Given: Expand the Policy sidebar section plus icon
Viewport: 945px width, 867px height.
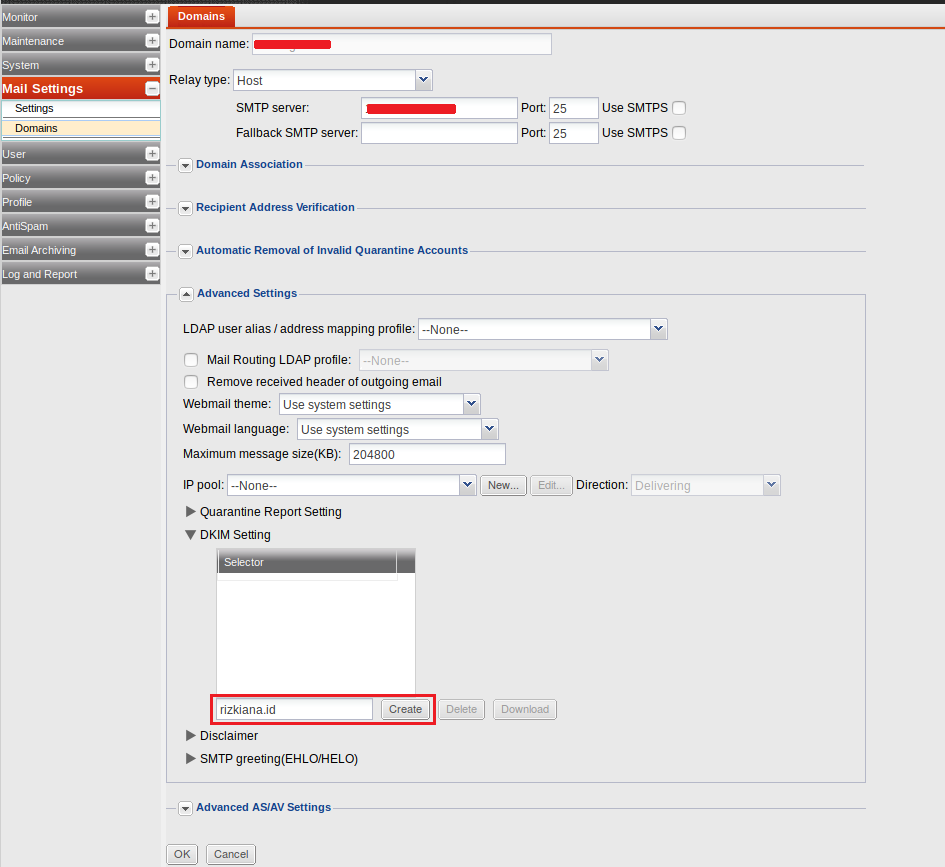Looking at the screenshot, I should (x=151, y=177).
